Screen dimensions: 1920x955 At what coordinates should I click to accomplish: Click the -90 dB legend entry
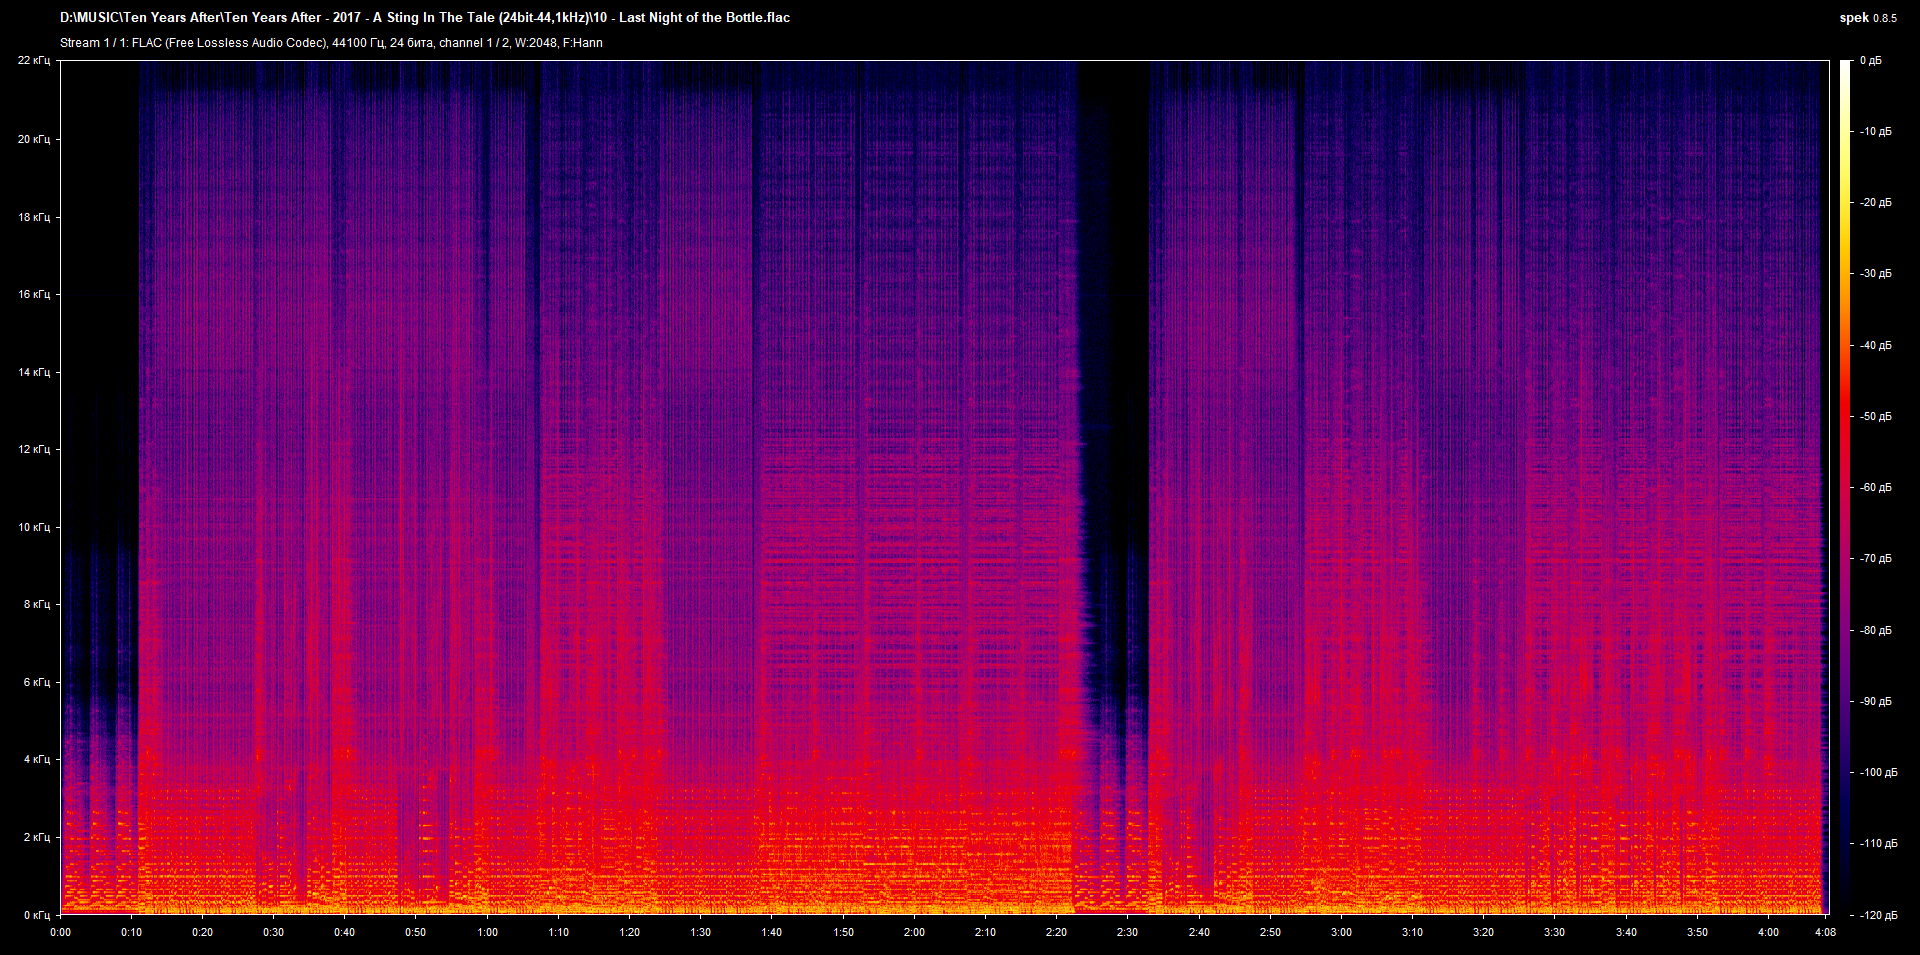click(x=1874, y=701)
